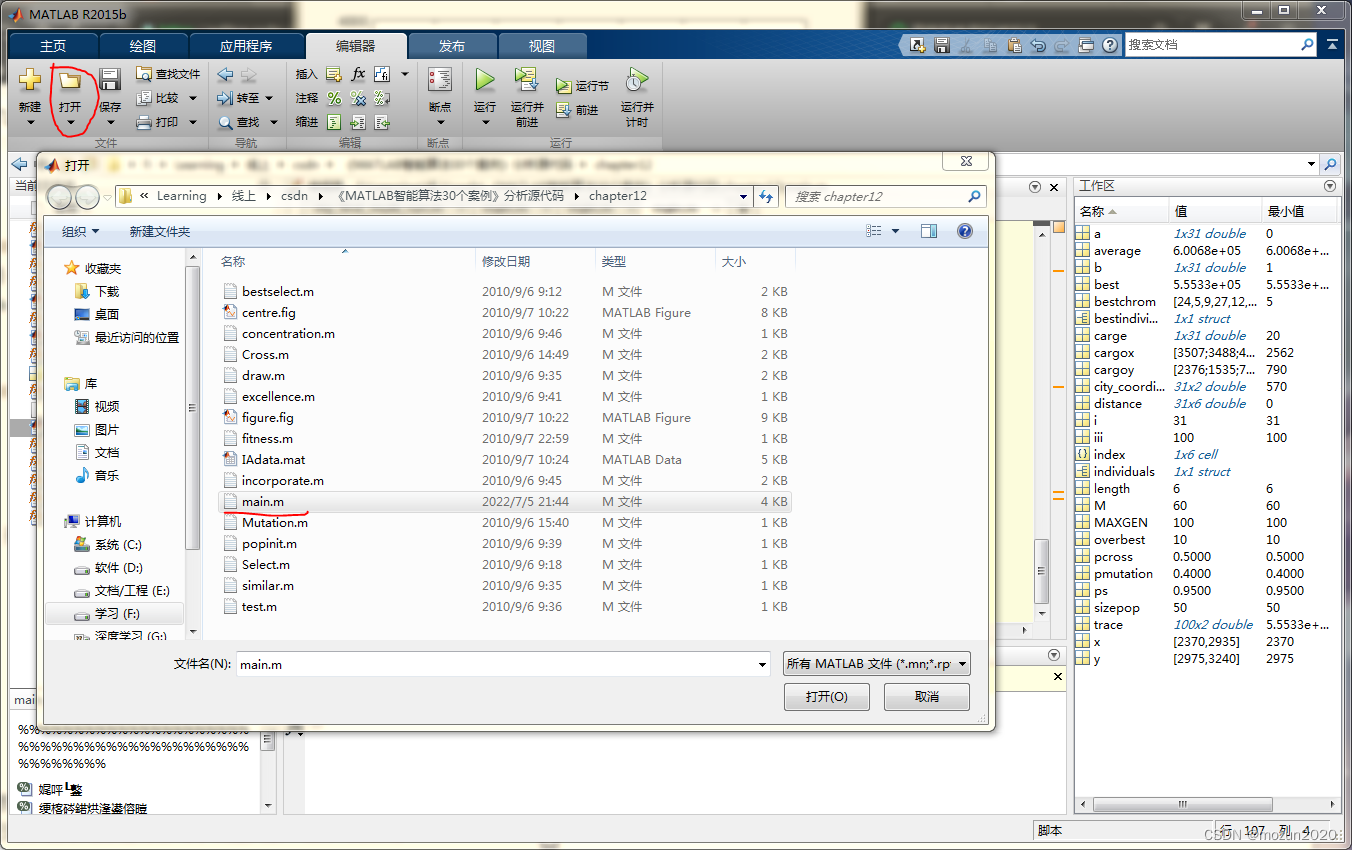
Task: Expand the 断点 dropdown arrow
Action: point(440,123)
